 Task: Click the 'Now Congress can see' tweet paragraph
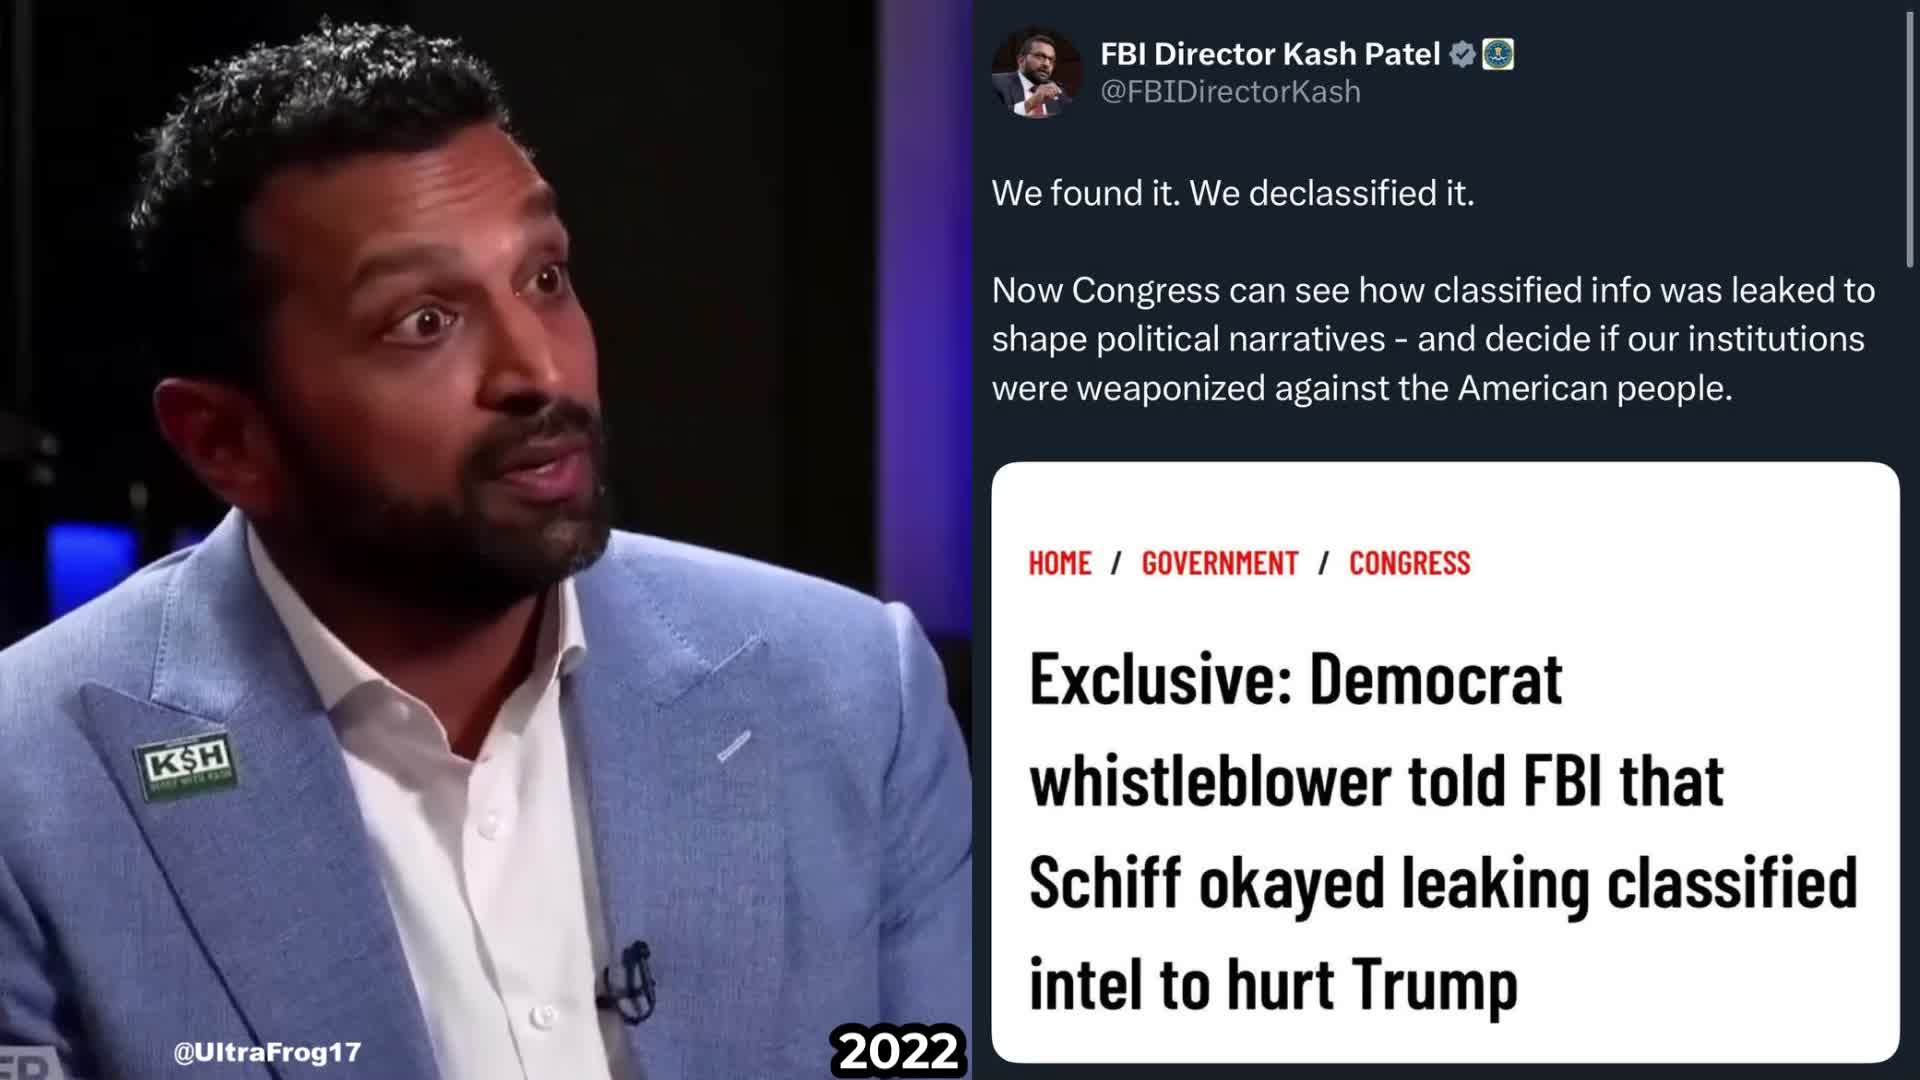[1433, 339]
